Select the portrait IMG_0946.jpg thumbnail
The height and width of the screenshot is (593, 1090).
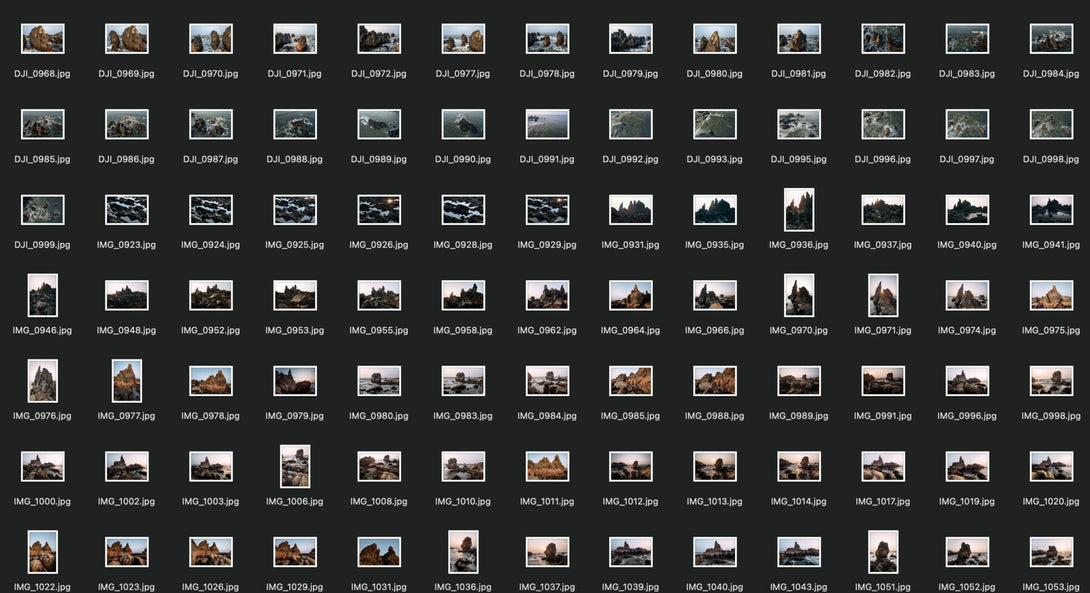[42, 295]
